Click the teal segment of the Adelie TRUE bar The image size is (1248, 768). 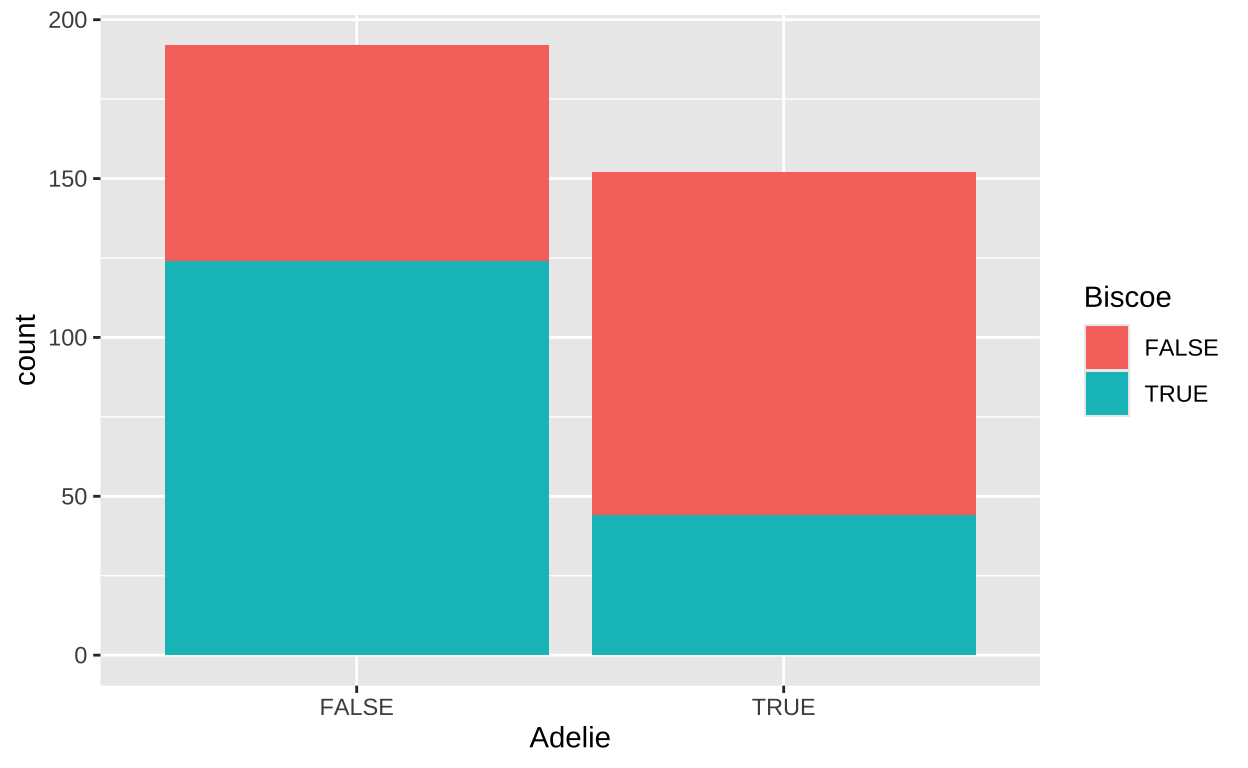pyautogui.click(x=784, y=585)
